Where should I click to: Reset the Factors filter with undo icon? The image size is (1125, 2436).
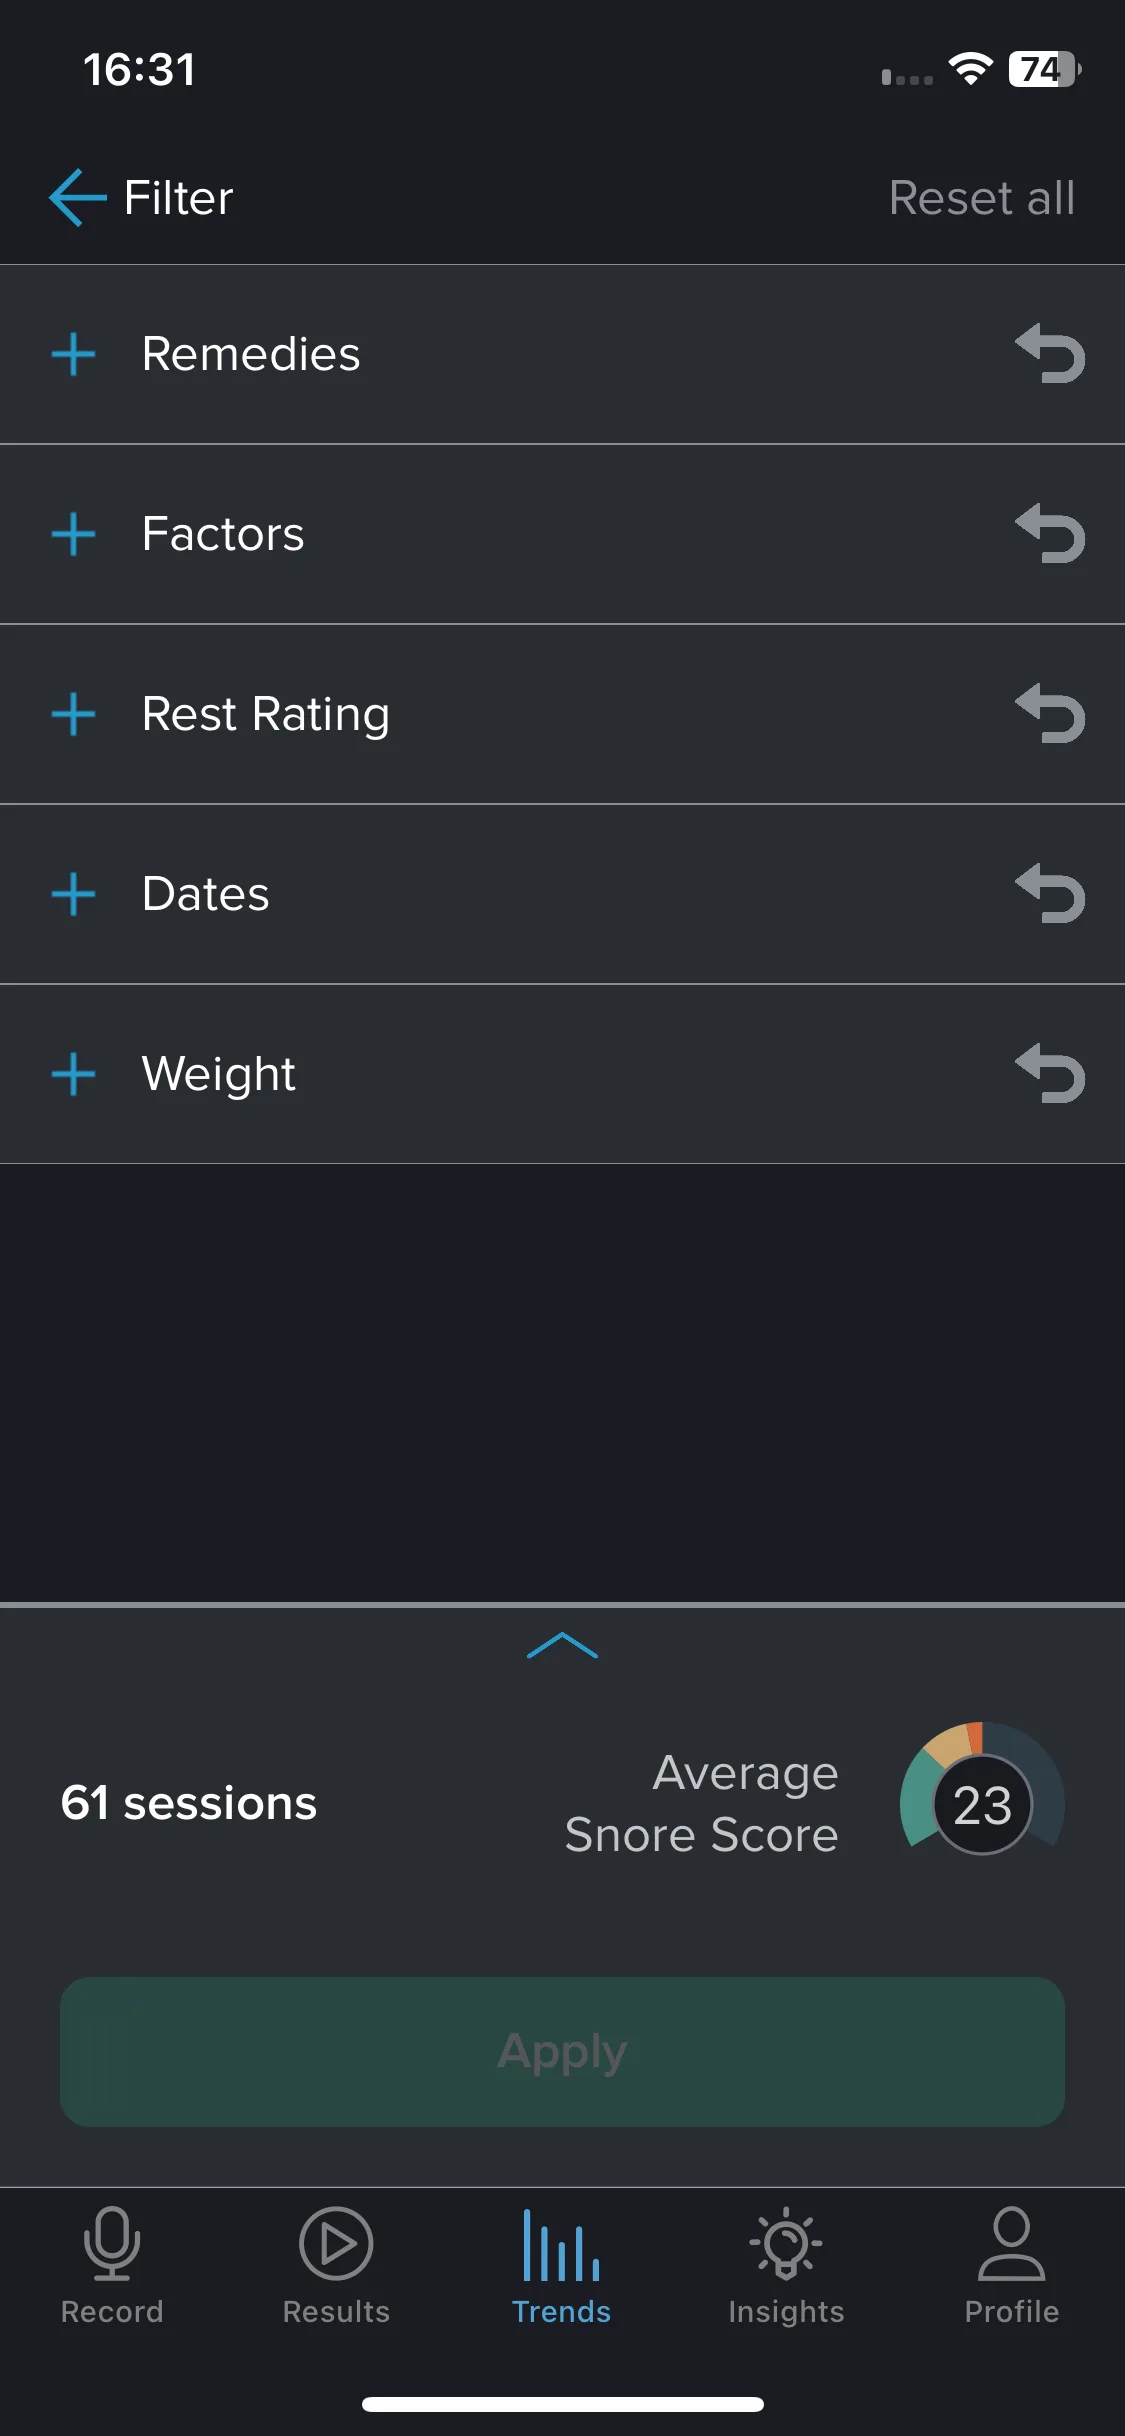coord(1050,534)
